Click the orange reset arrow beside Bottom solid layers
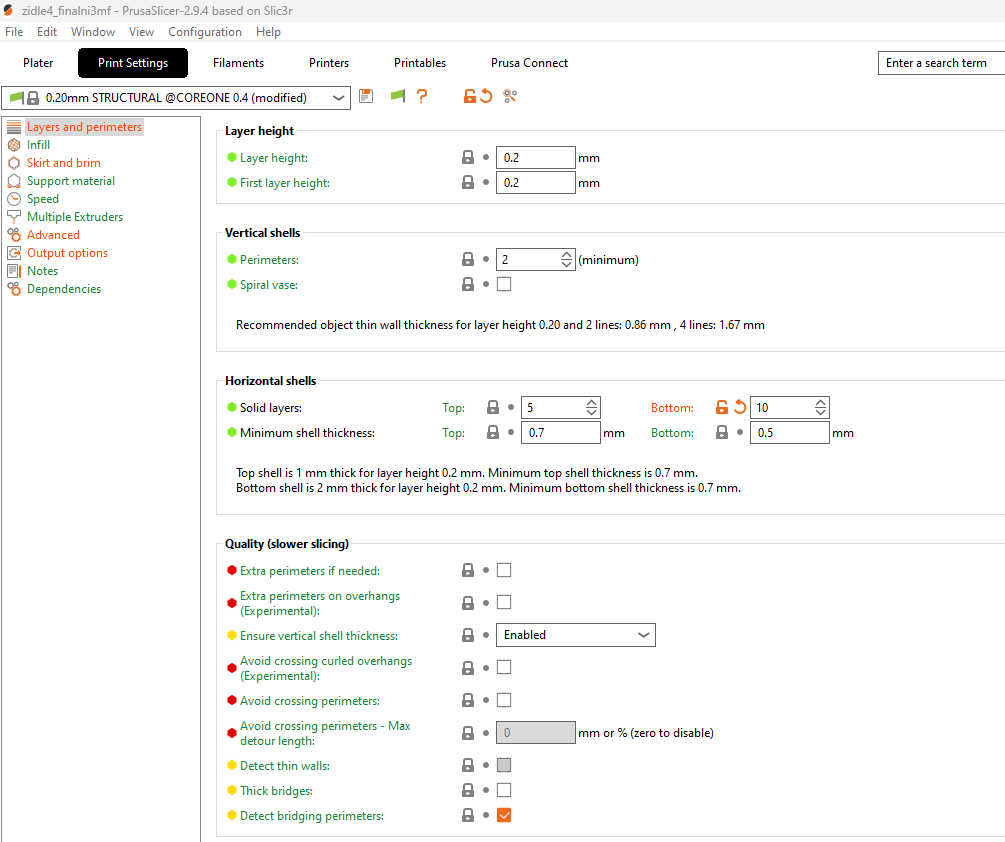This screenshot has height=842, width=1005. (x=740, y=407)
